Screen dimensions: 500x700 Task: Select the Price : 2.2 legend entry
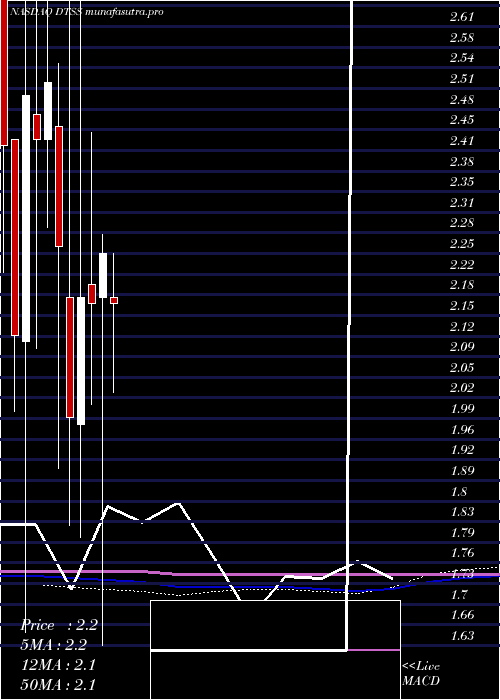point(59,625)
